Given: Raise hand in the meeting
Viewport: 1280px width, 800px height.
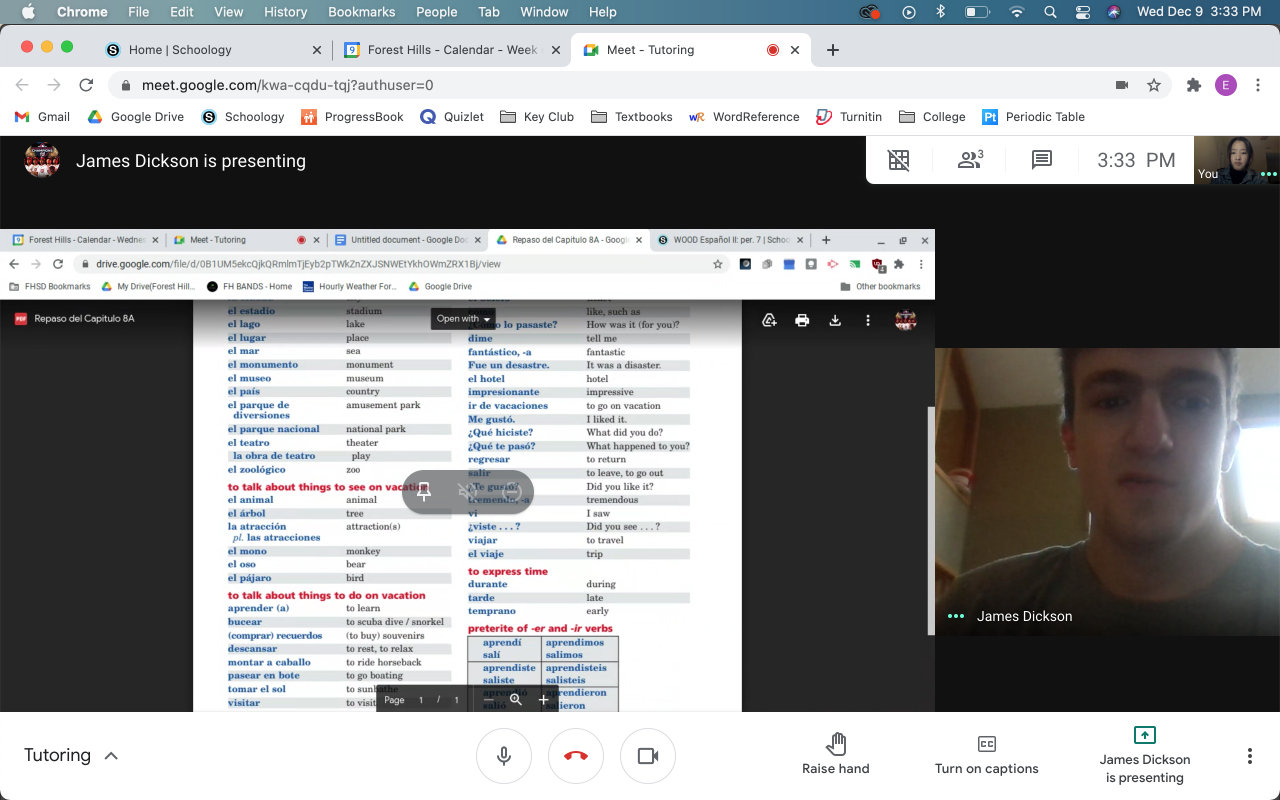Looking at the screenshot, I should point(836,755).
